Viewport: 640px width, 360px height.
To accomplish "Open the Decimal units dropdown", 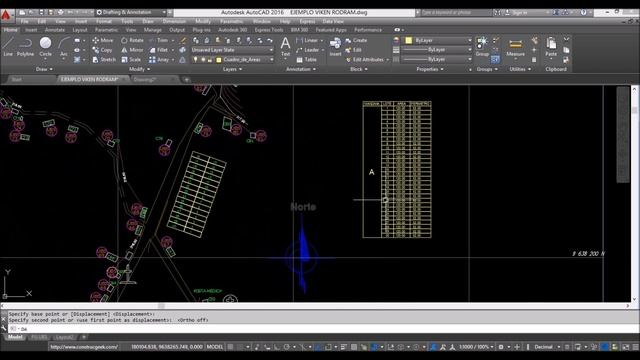I will [x=547, y=347].
